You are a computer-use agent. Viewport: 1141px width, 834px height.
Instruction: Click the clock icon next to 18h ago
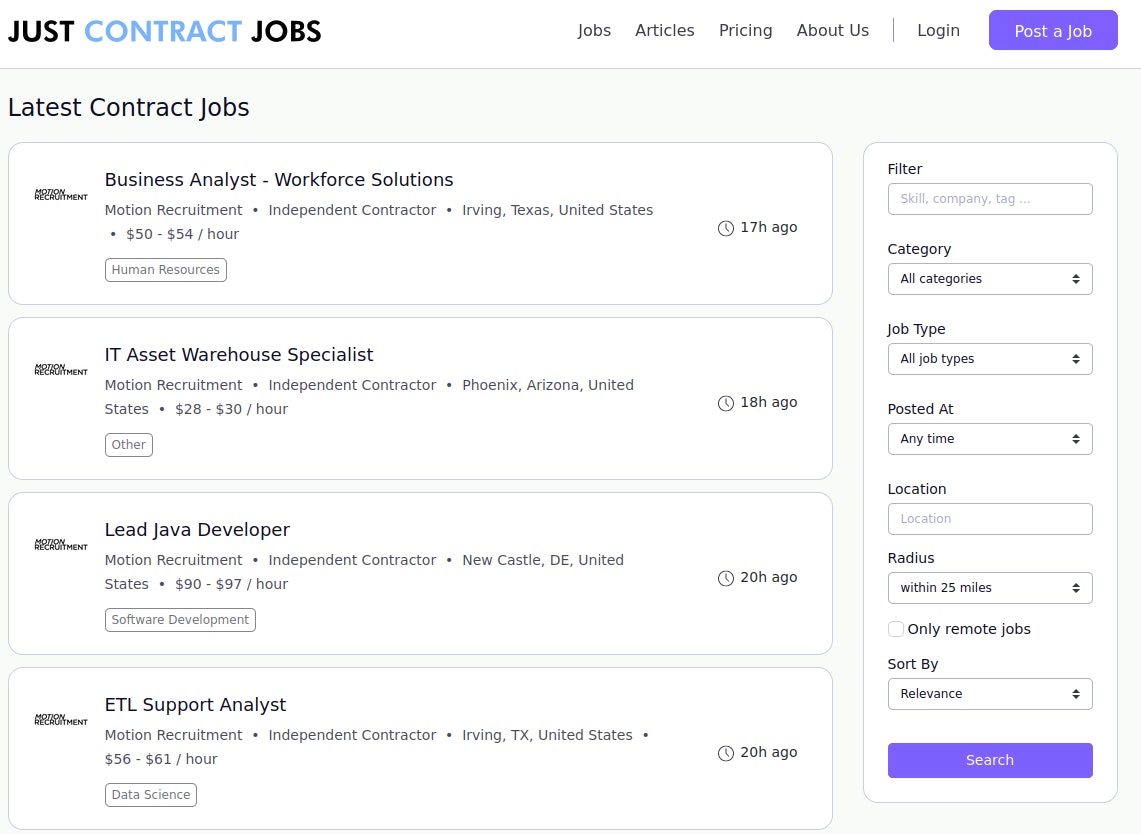click(x=726, y=403)
